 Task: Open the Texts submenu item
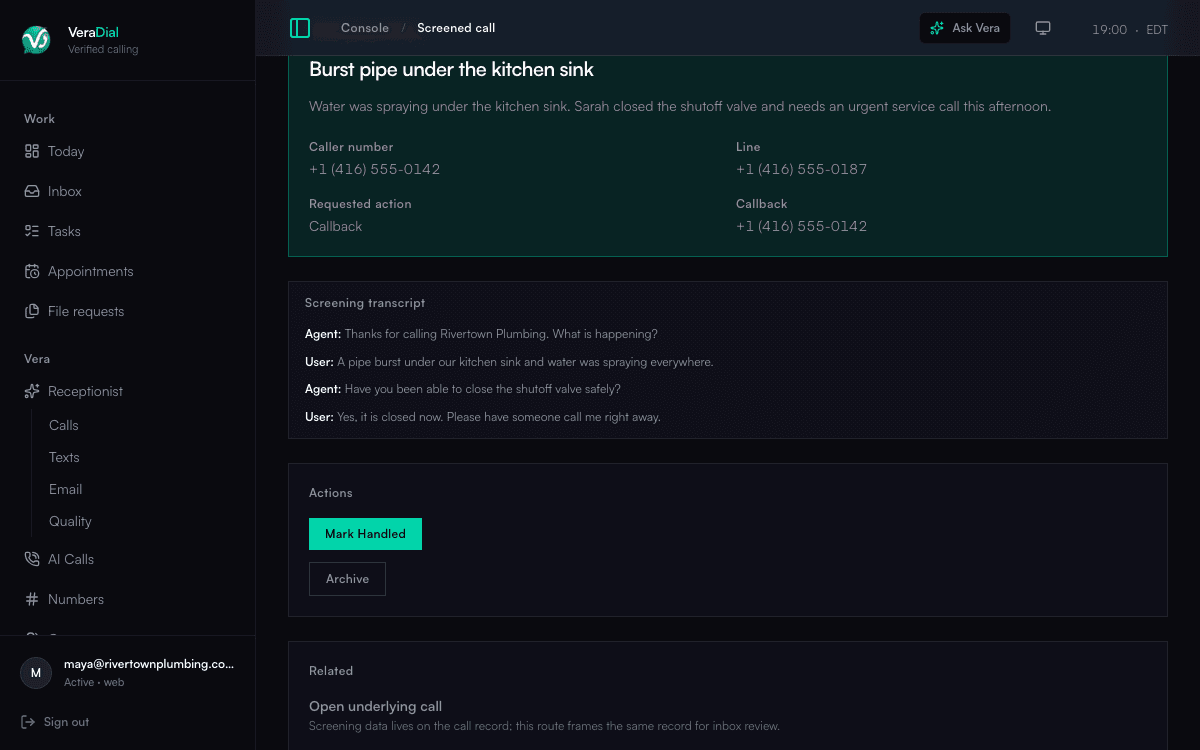pos(64,457)
